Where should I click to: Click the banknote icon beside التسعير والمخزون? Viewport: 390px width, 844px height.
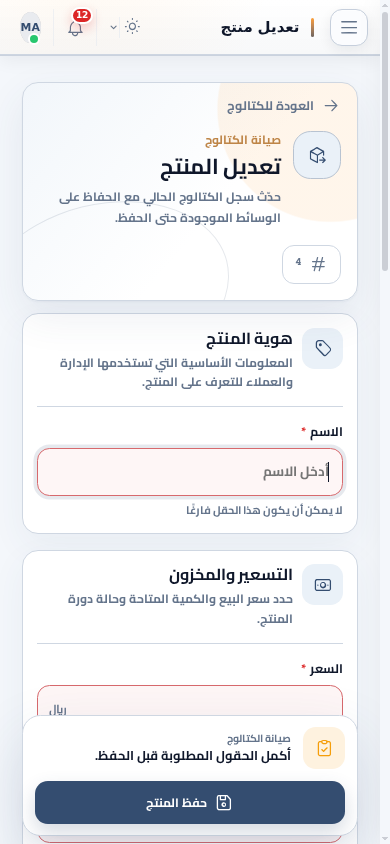tap(322, 585)
